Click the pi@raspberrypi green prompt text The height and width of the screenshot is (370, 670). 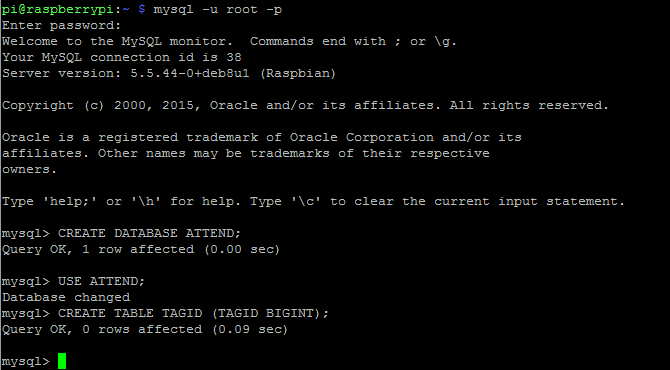[58, 9]
